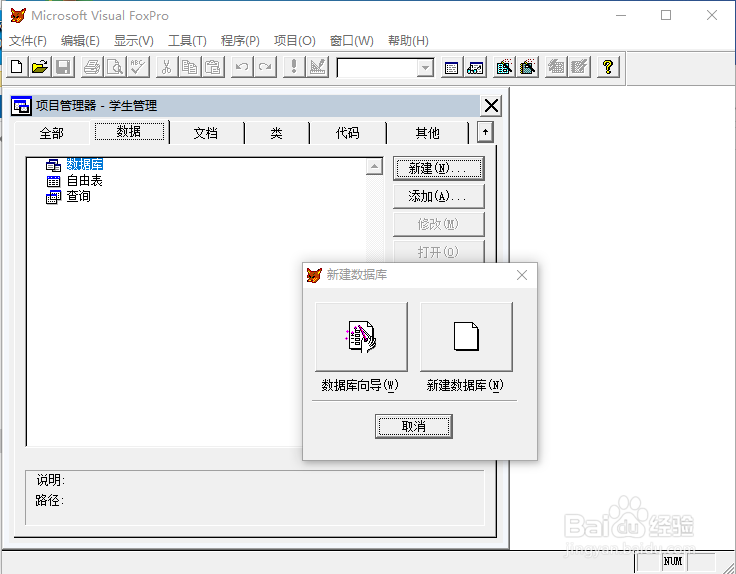
Task: Maximize the Visual FoxPro window
Action: (x=666, y=15)
